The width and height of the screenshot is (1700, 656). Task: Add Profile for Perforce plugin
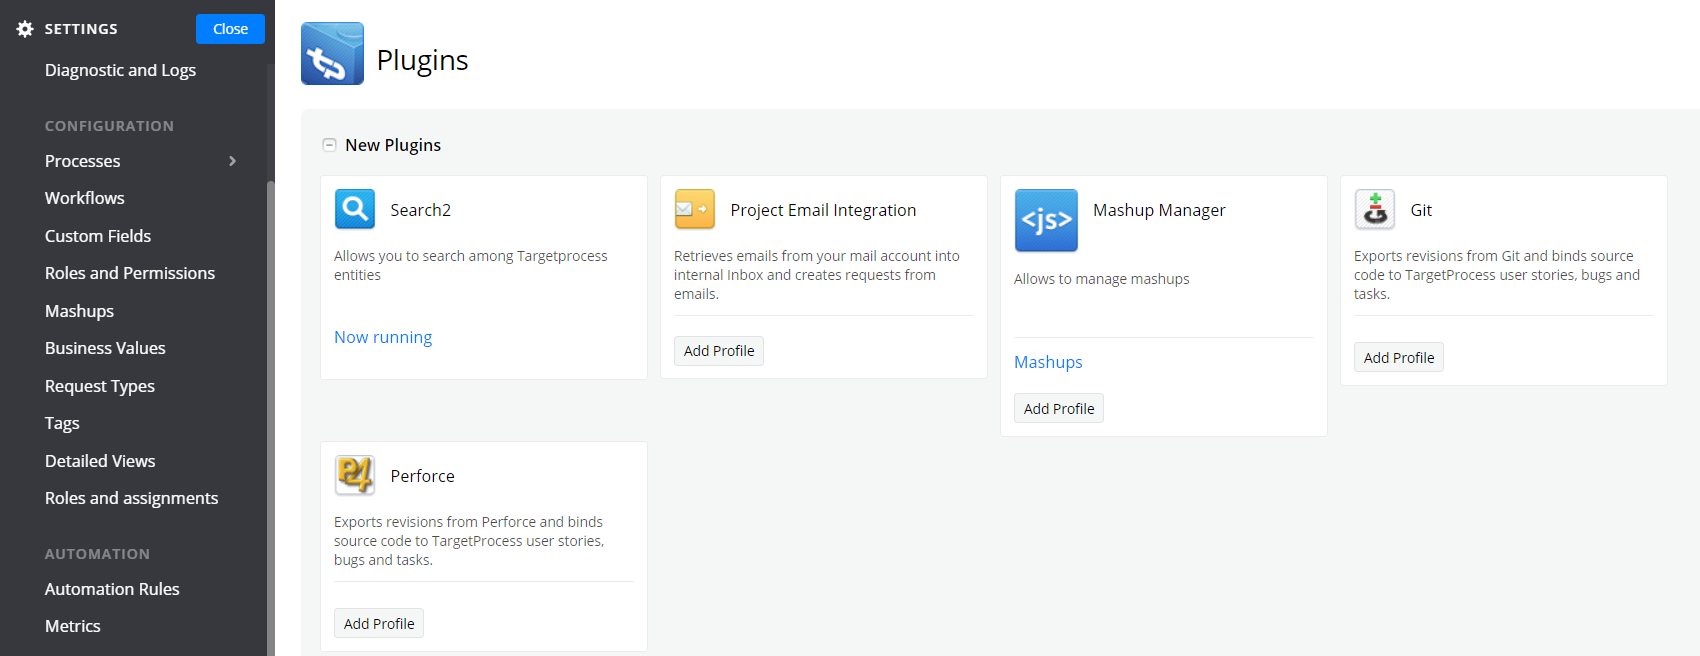[379, 623]
